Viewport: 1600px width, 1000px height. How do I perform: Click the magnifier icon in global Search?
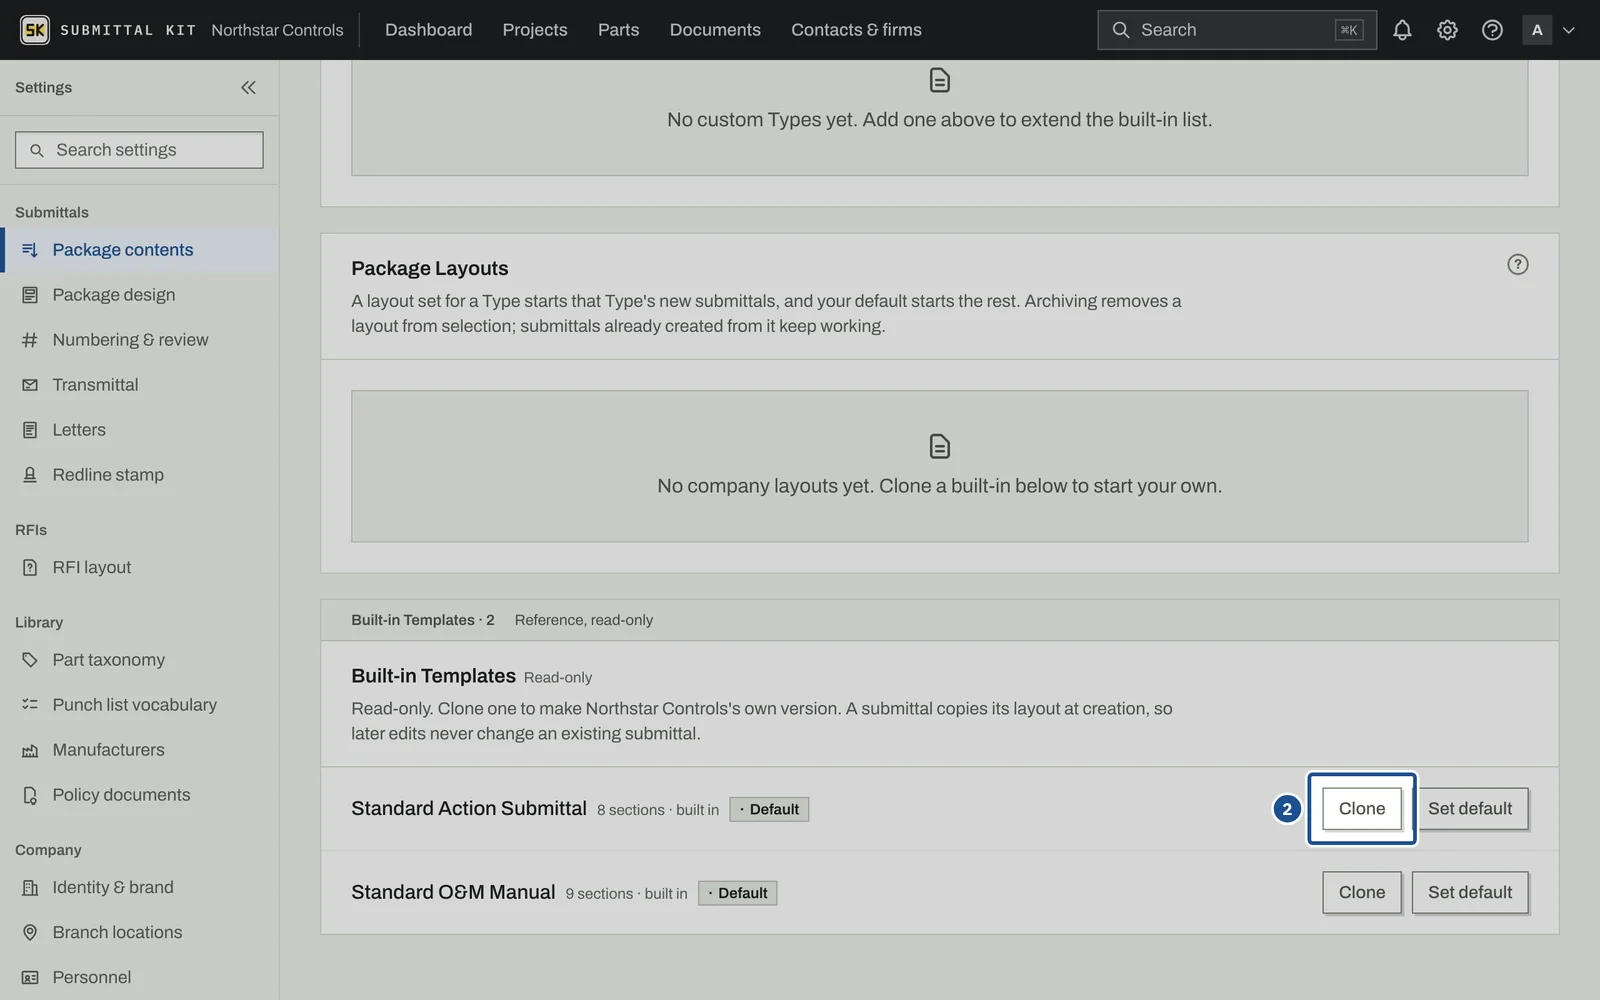pos(1121,30)
